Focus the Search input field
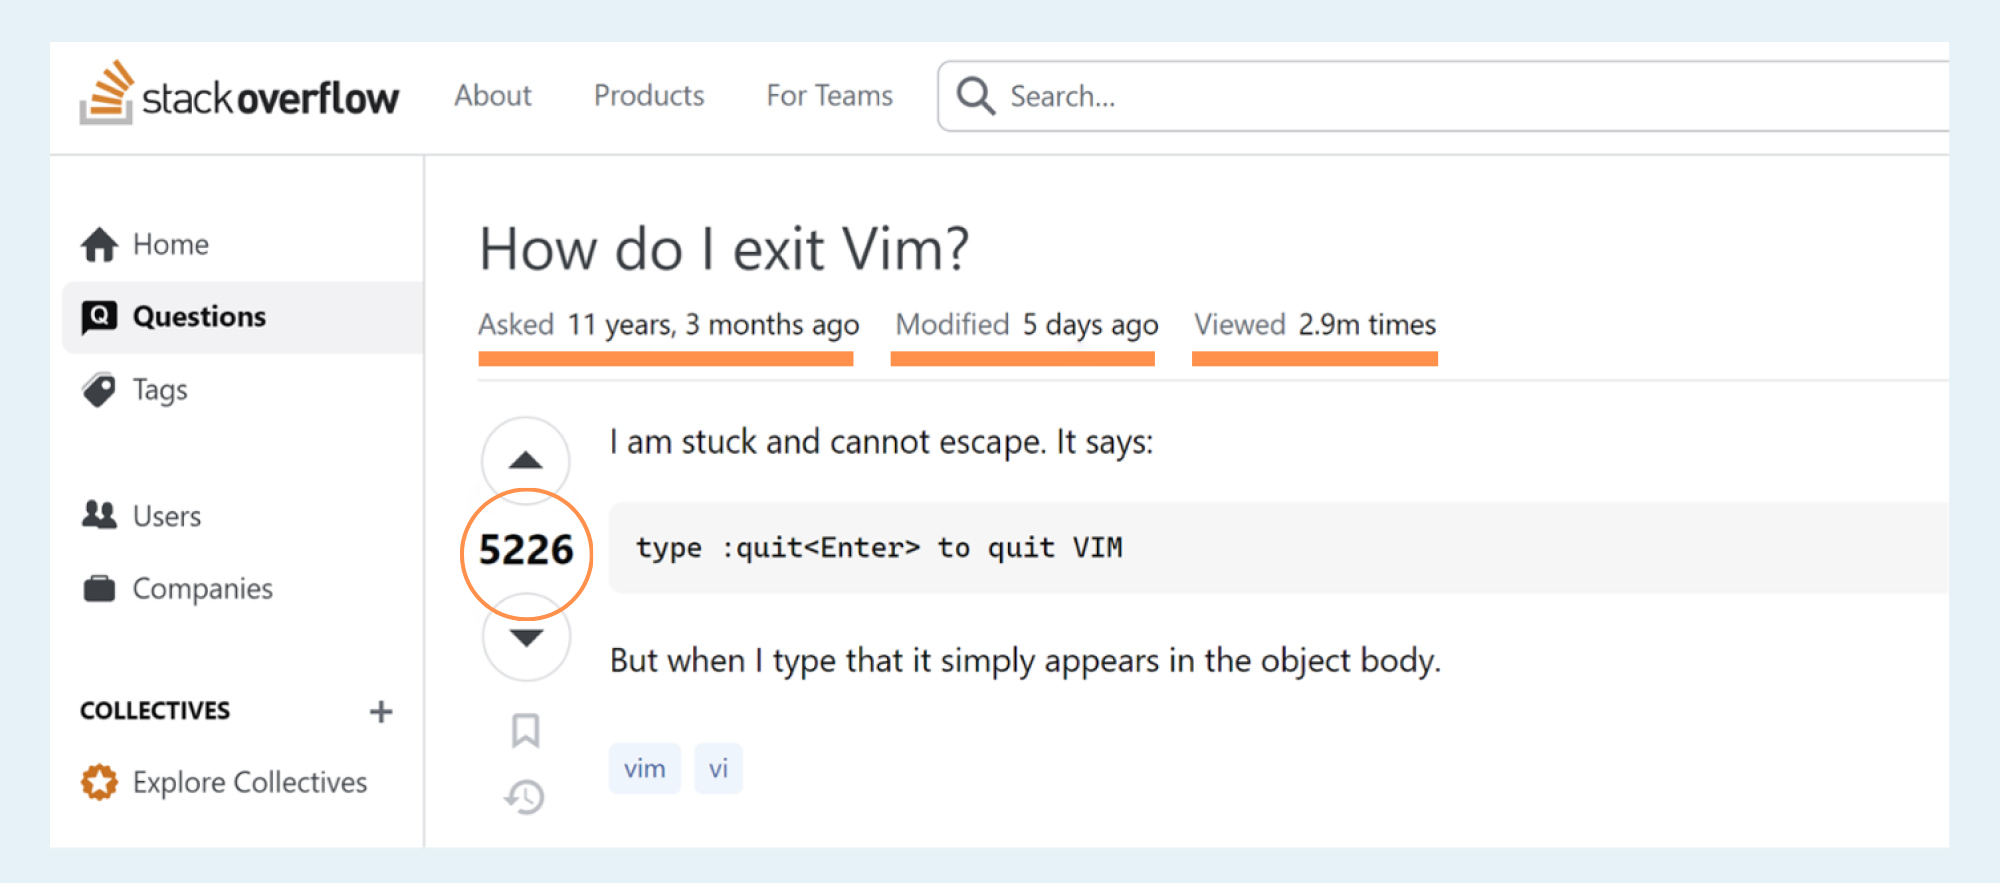The image size is (2000, 886). tap(1443, 96)
